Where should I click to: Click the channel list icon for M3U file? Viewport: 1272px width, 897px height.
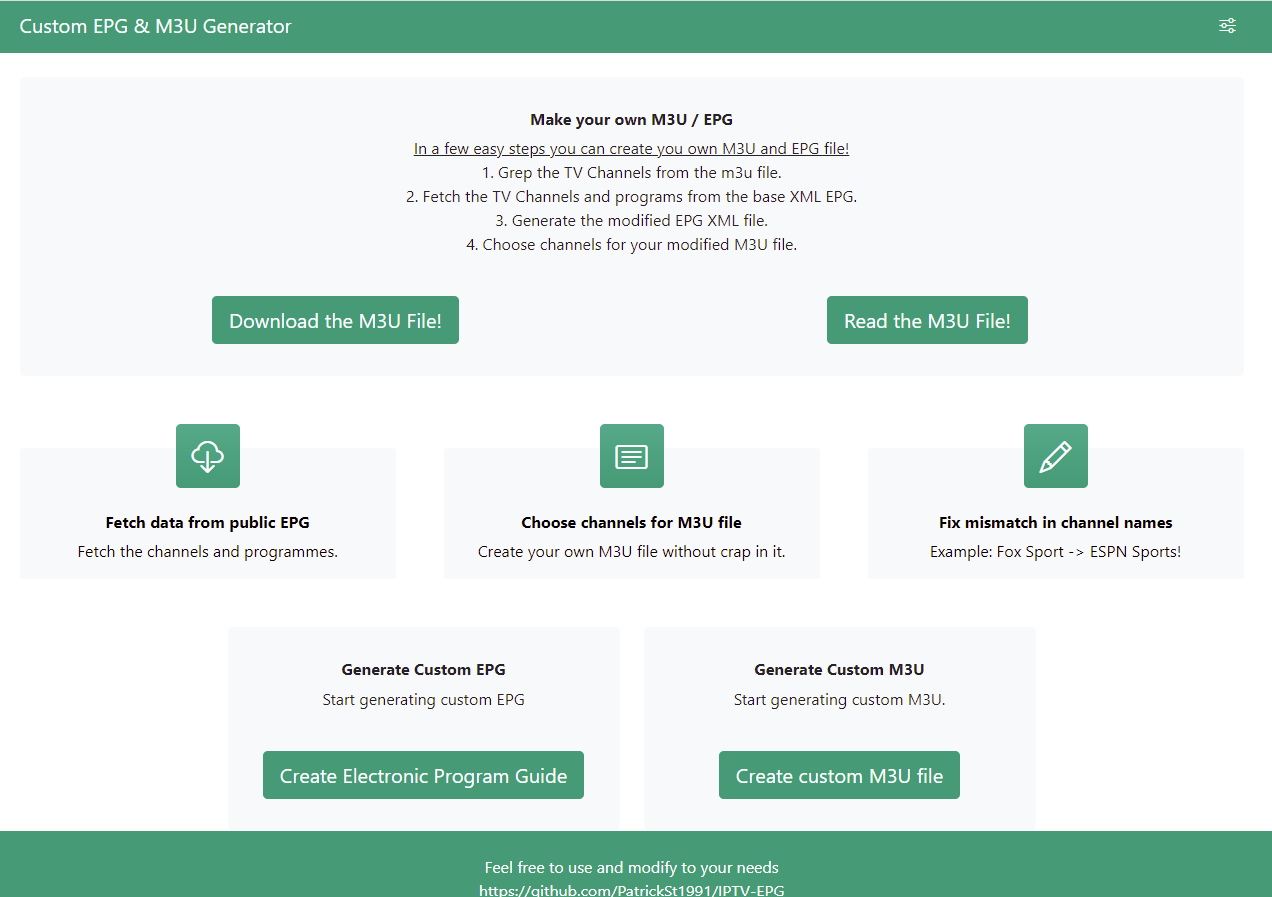(632, 456)
